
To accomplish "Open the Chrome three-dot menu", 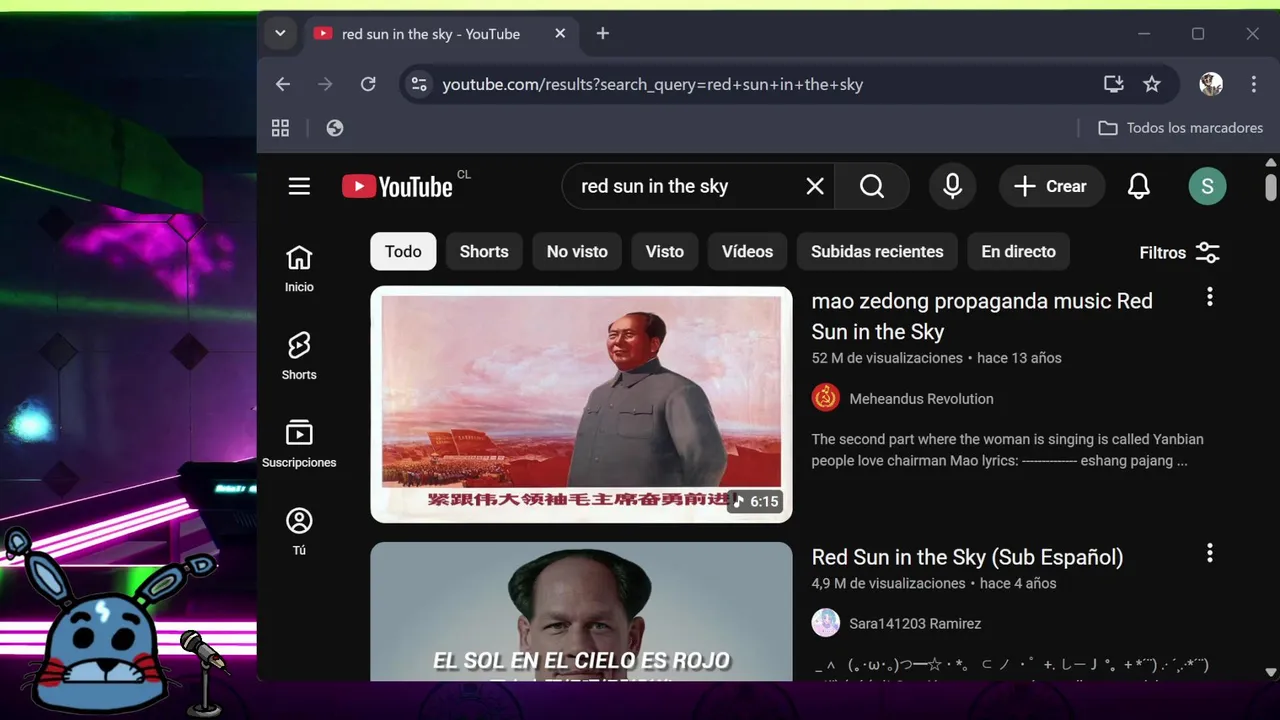I will (x=1253, y=84).
